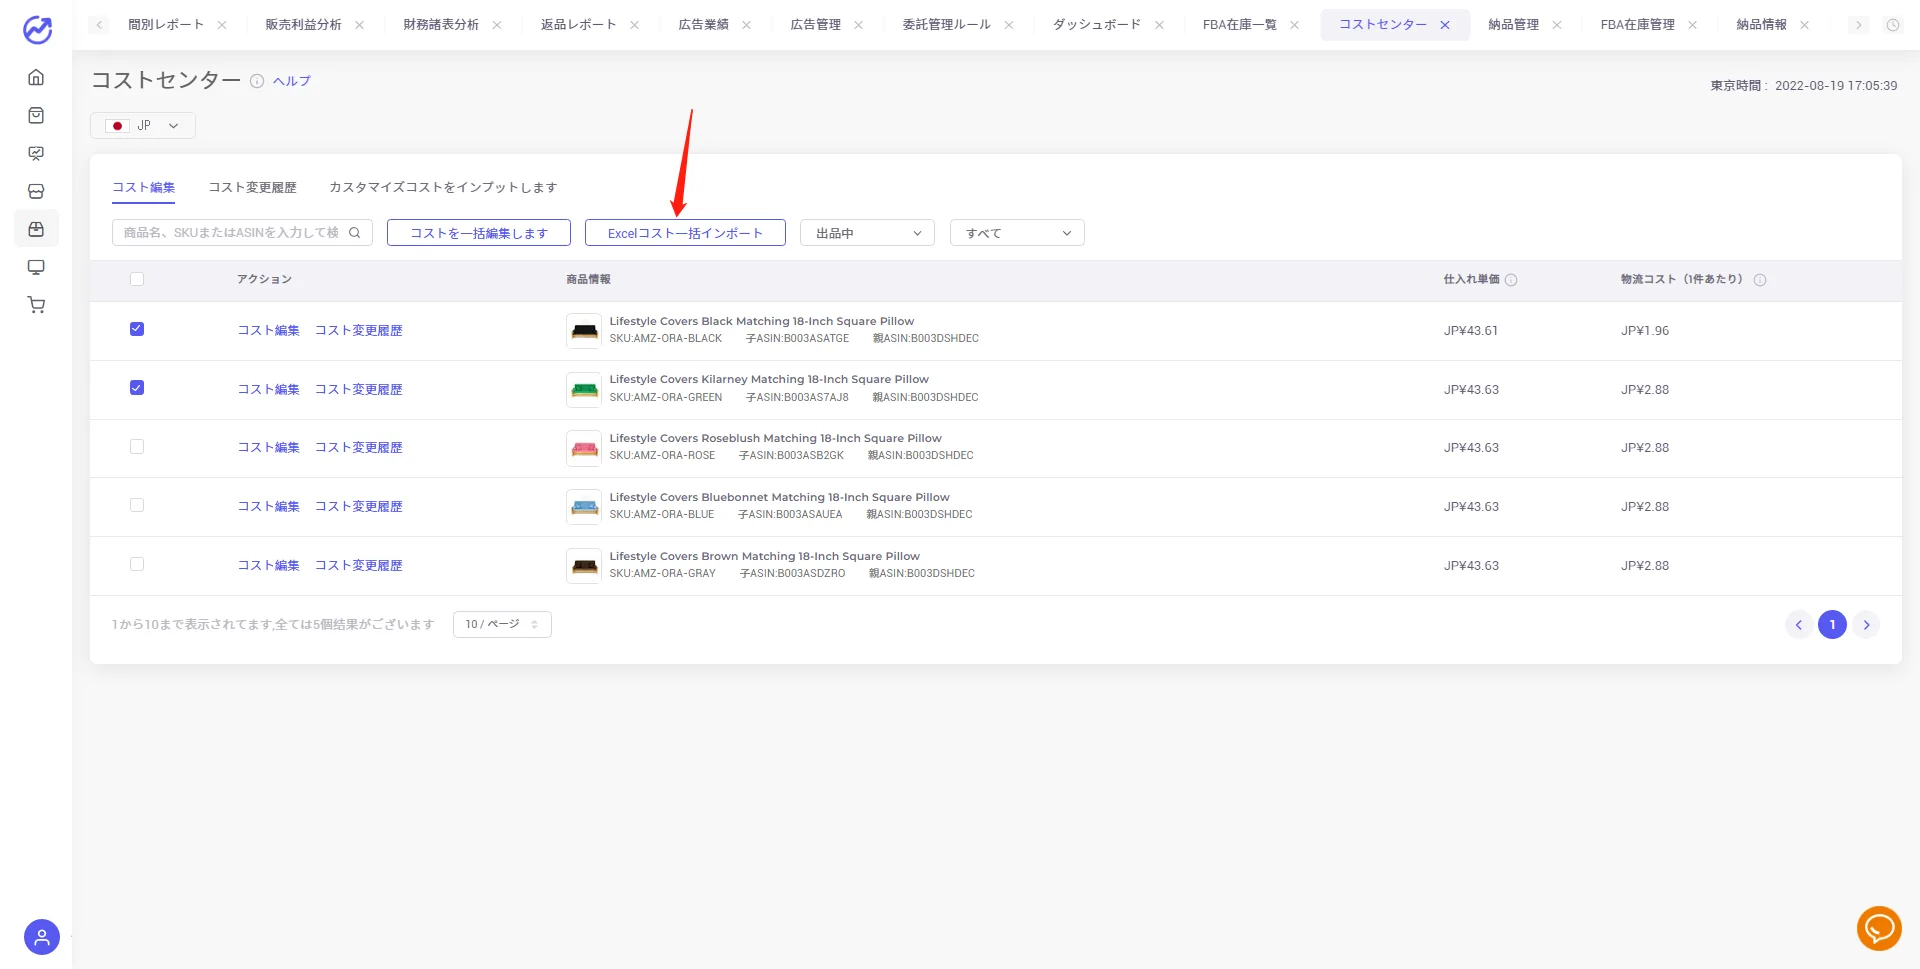Check the Roseblush pillow row checkbox
1920x969 pixels.
point(137,447)
